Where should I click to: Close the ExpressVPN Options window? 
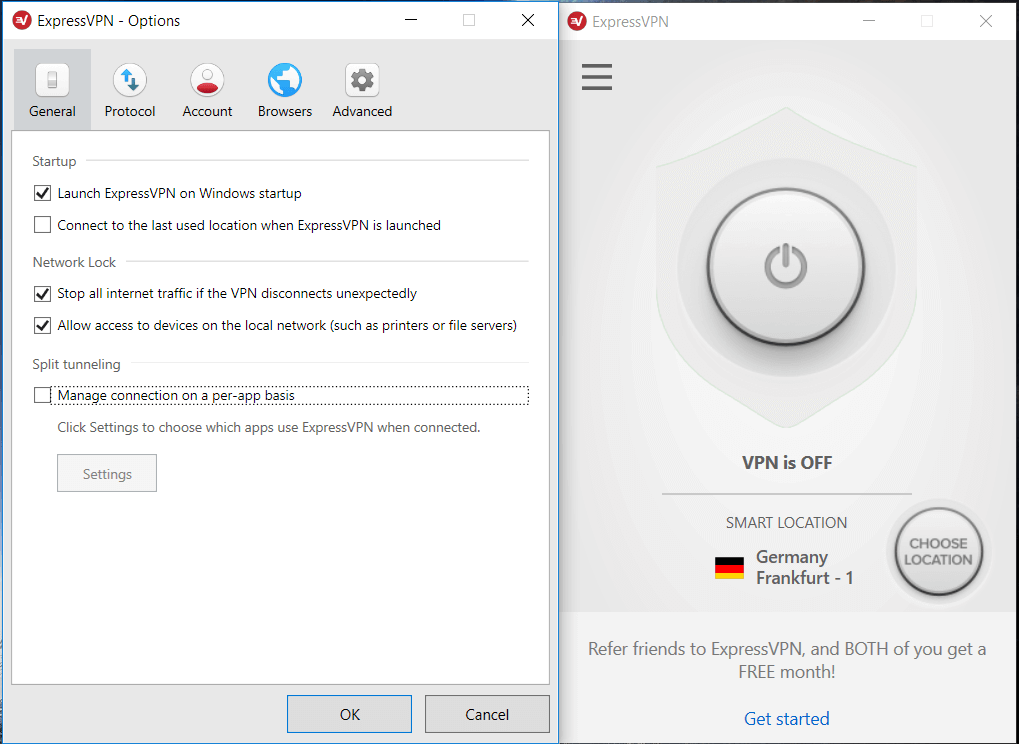[528, 20]
